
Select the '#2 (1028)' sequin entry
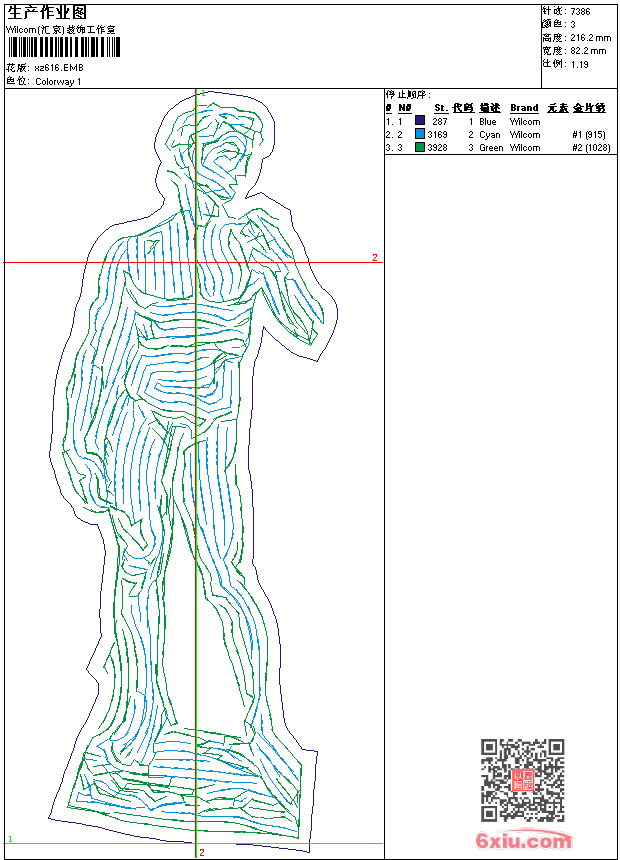coord(591,148)
